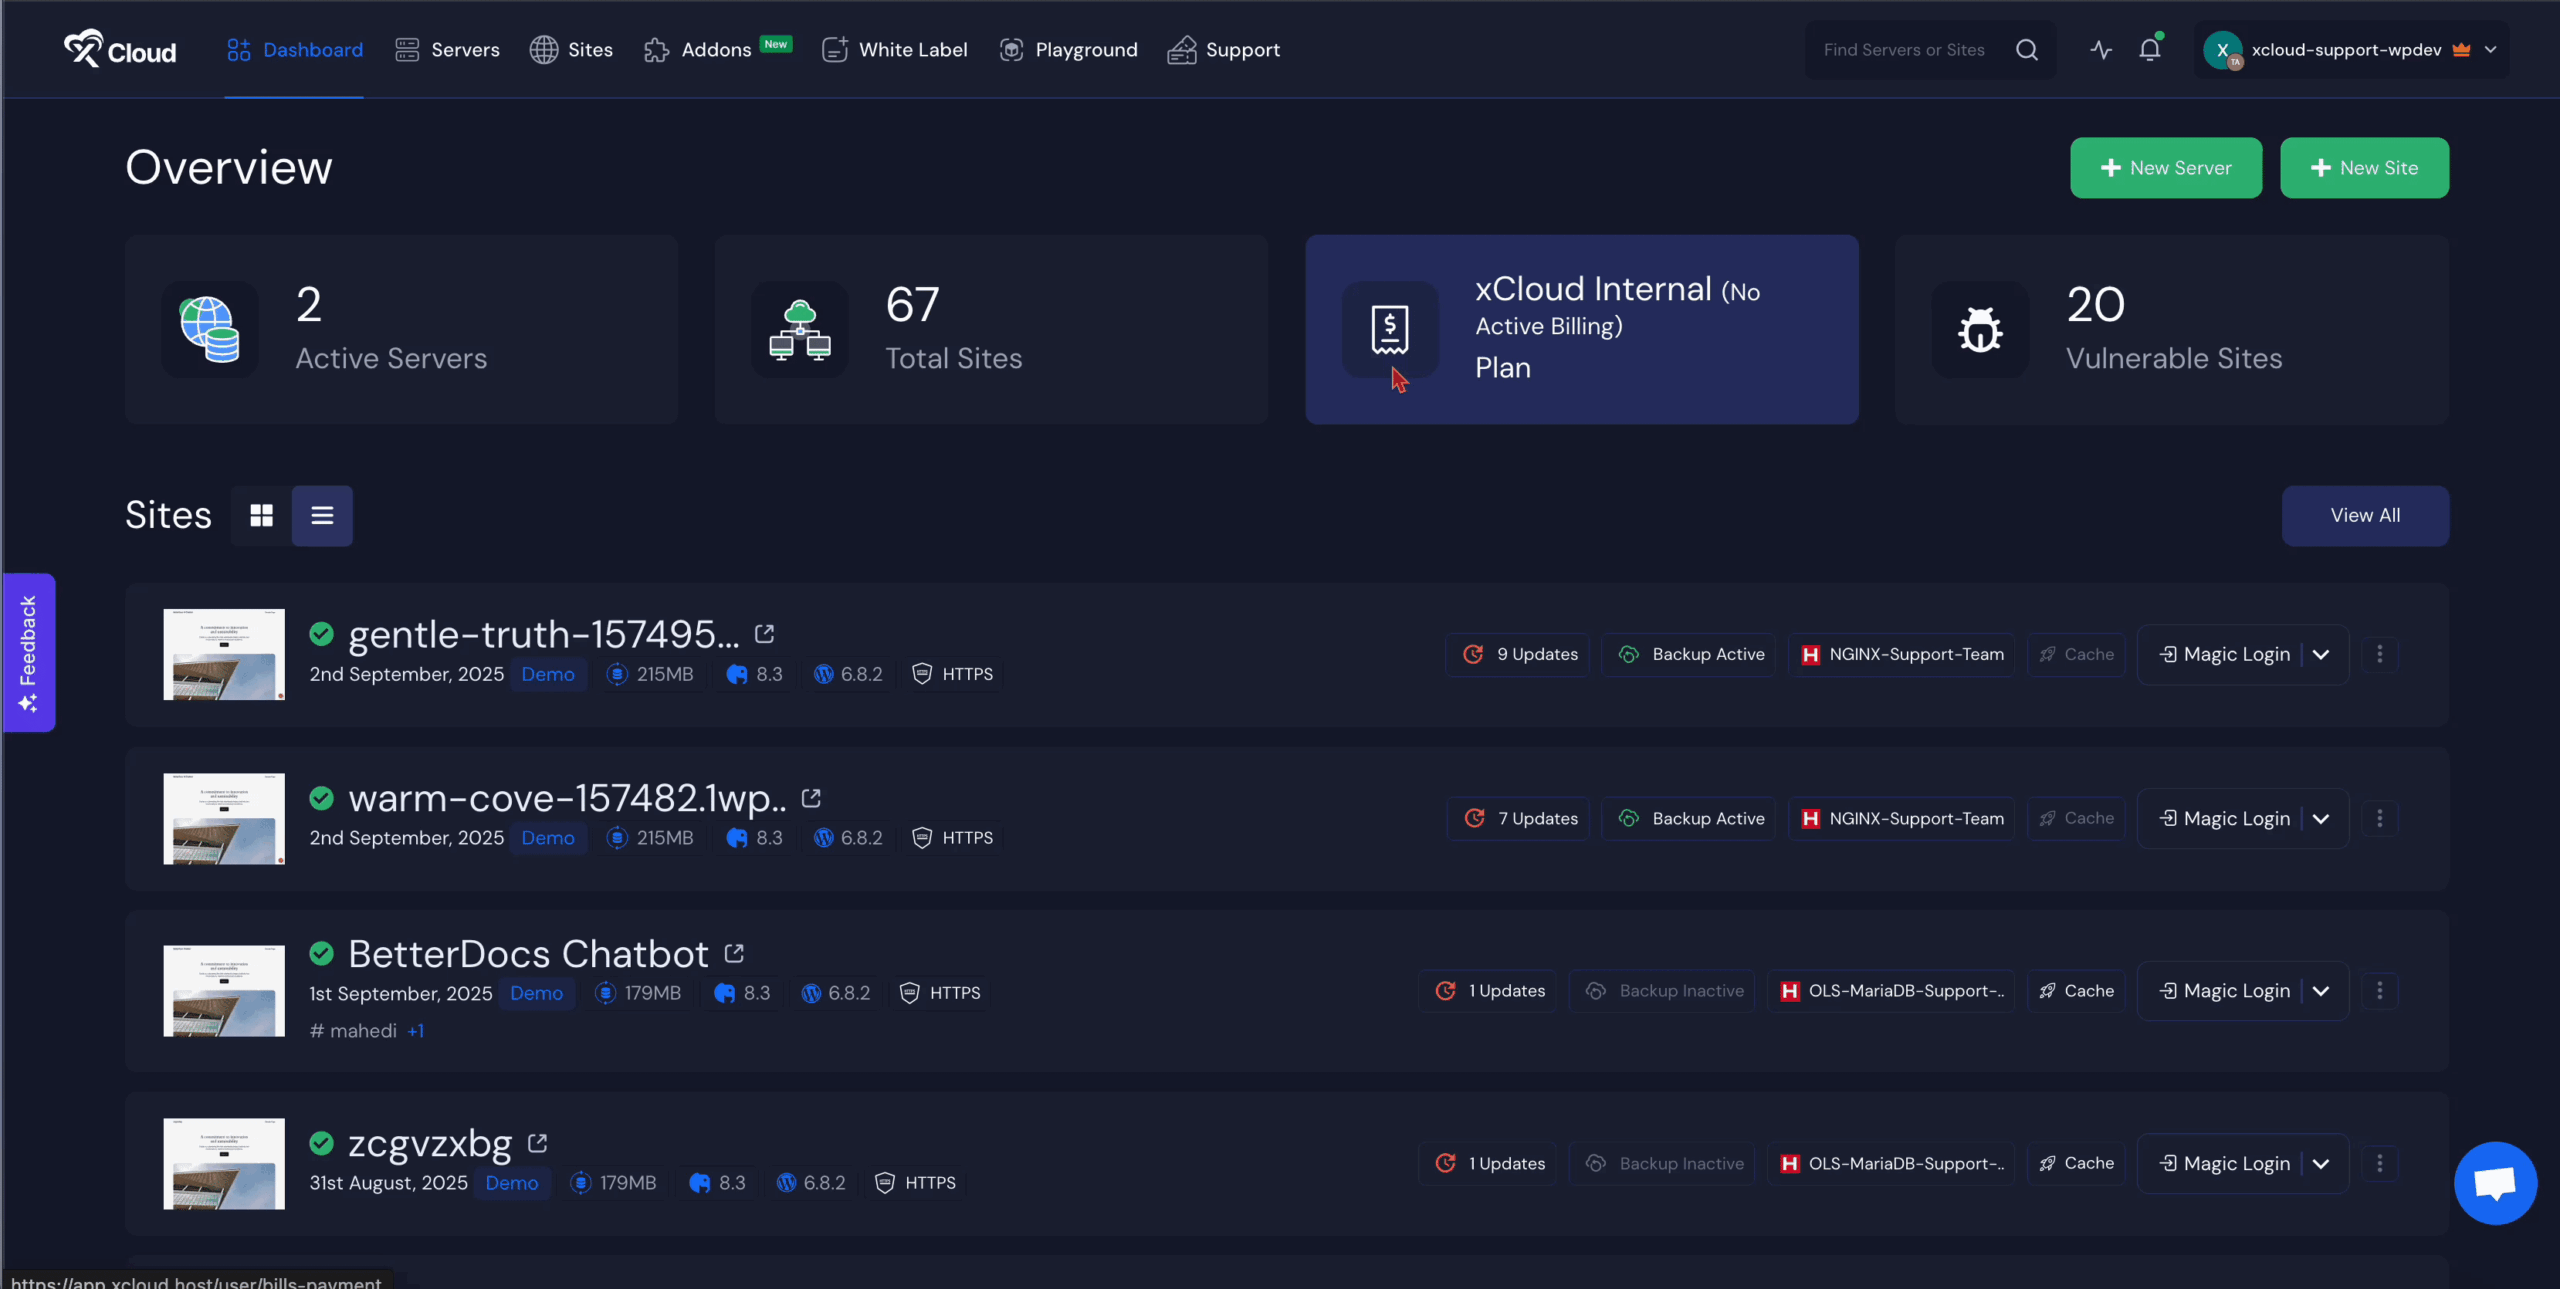Click the search magnifier icon
Viewport: 2560px width, 1289px height.
2026,50
